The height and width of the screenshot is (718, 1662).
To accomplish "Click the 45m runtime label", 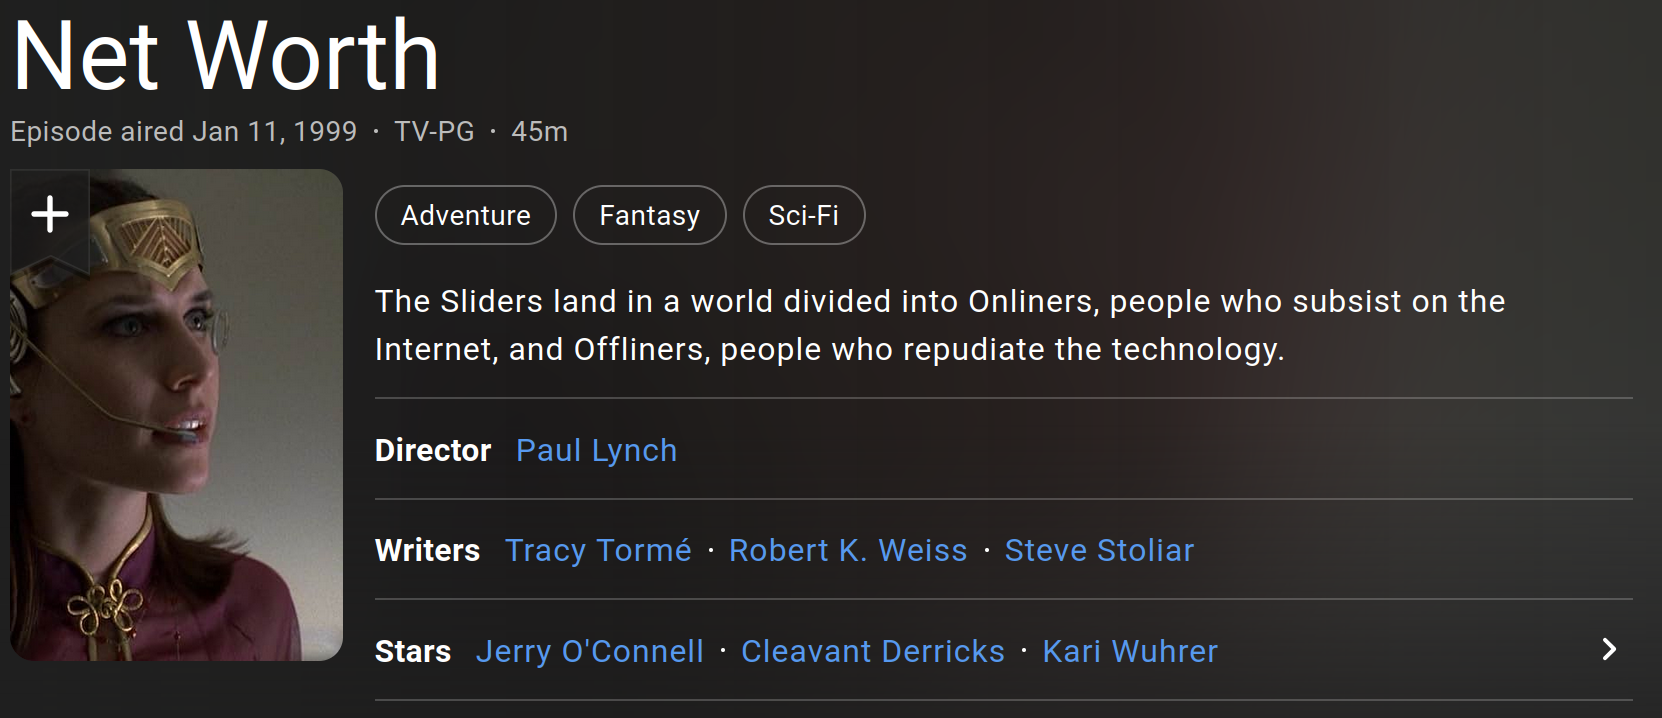I will [x=539, y=131].
